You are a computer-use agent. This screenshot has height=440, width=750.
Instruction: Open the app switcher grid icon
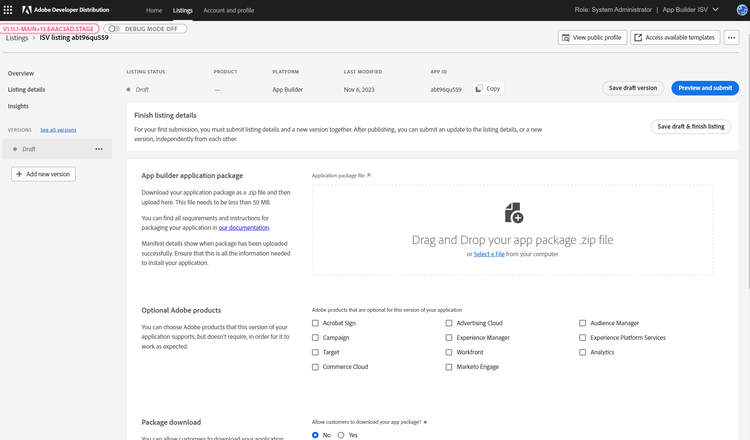pos(8,10)
